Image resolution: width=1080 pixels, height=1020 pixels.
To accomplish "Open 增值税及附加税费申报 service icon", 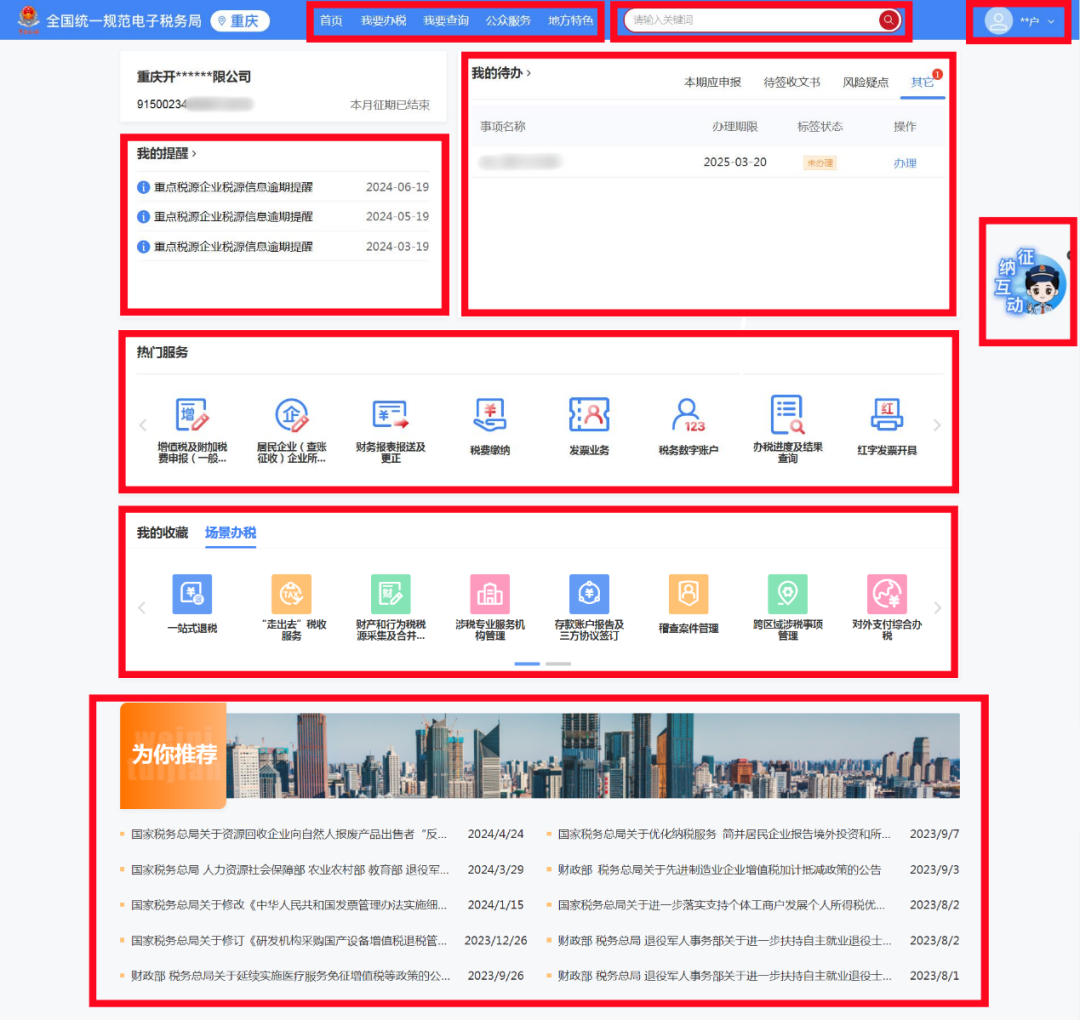I will pyautogui.click(x=192, y=415).
